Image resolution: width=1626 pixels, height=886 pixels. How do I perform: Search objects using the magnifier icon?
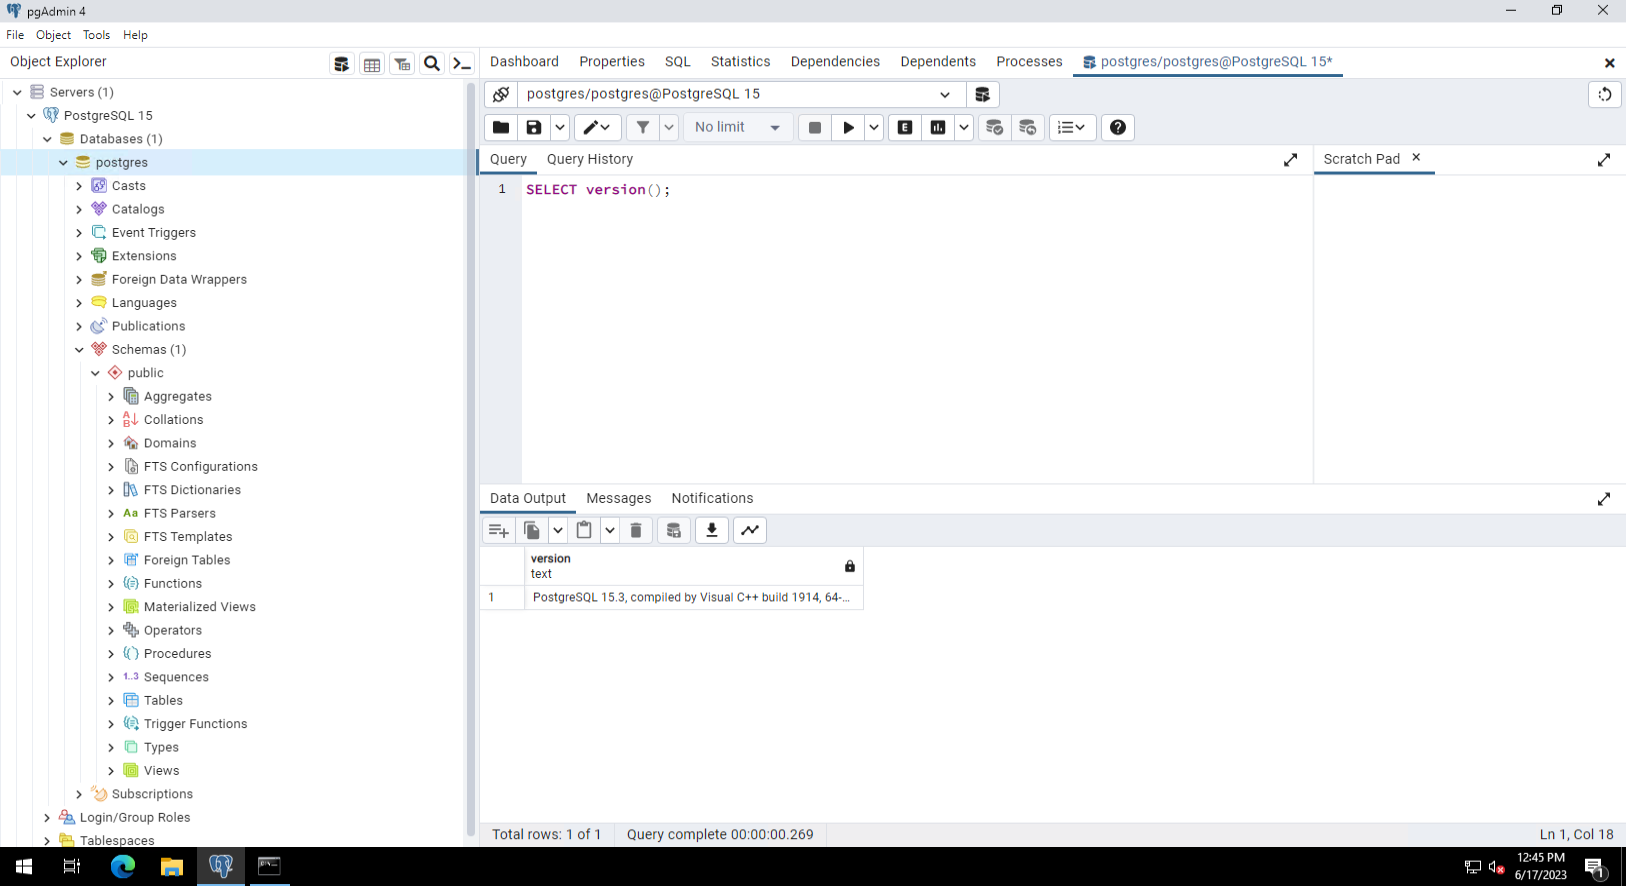point(432,64)
